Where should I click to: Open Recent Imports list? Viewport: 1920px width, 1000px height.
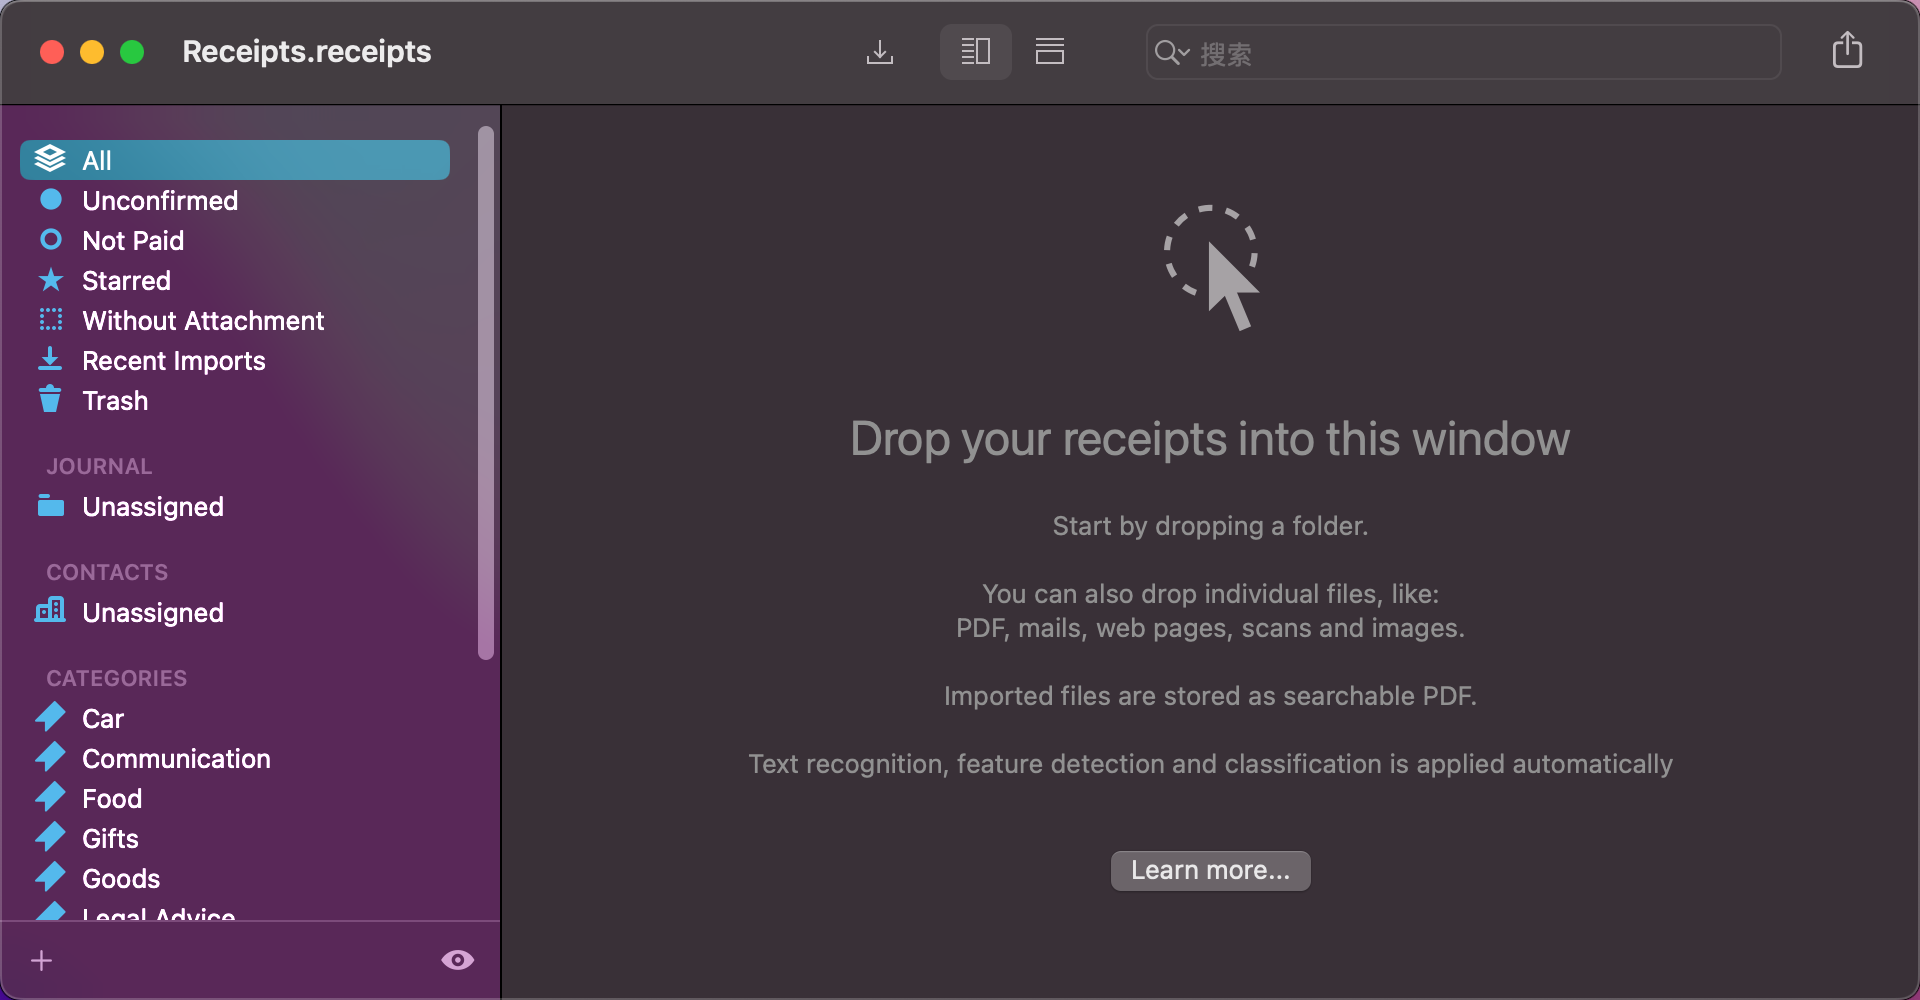[x=174, y=361]
